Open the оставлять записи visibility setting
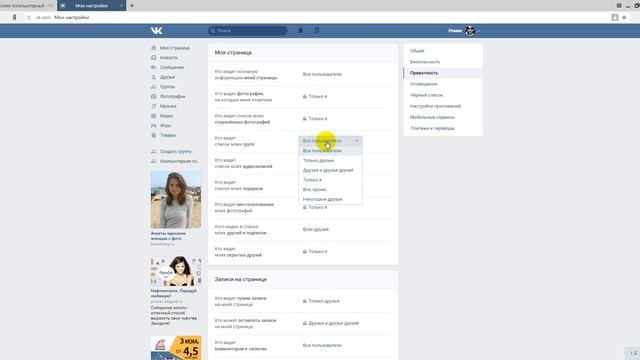The width and height of the screenshot is (640, 360). pyautogui.click(x=331, y=323)
